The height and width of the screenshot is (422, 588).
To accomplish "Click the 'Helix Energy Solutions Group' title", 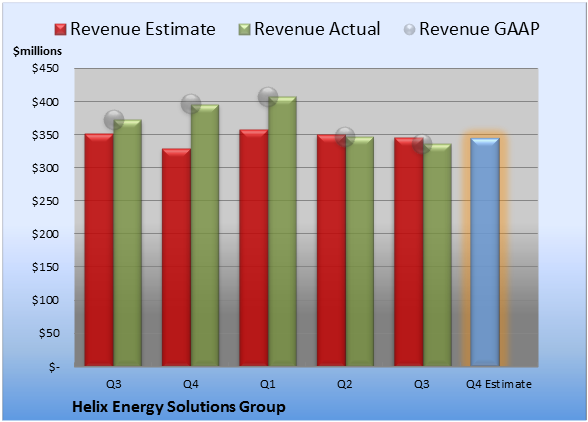I will coord(179,407).
